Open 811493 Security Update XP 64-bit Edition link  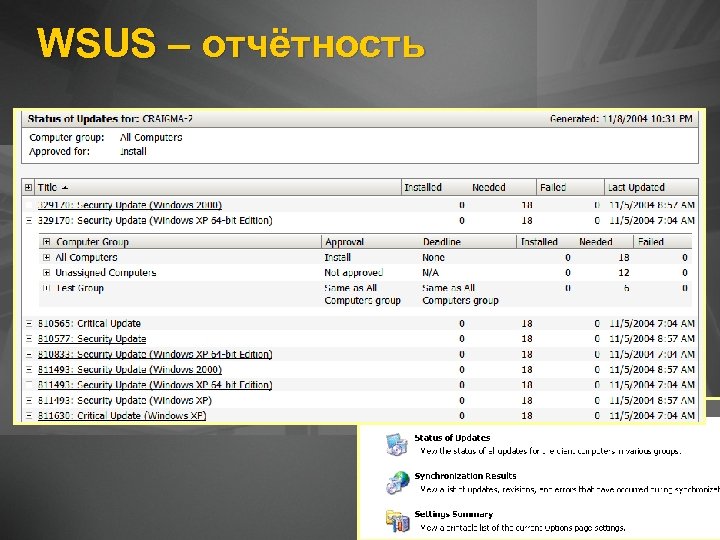coord(155,385)
